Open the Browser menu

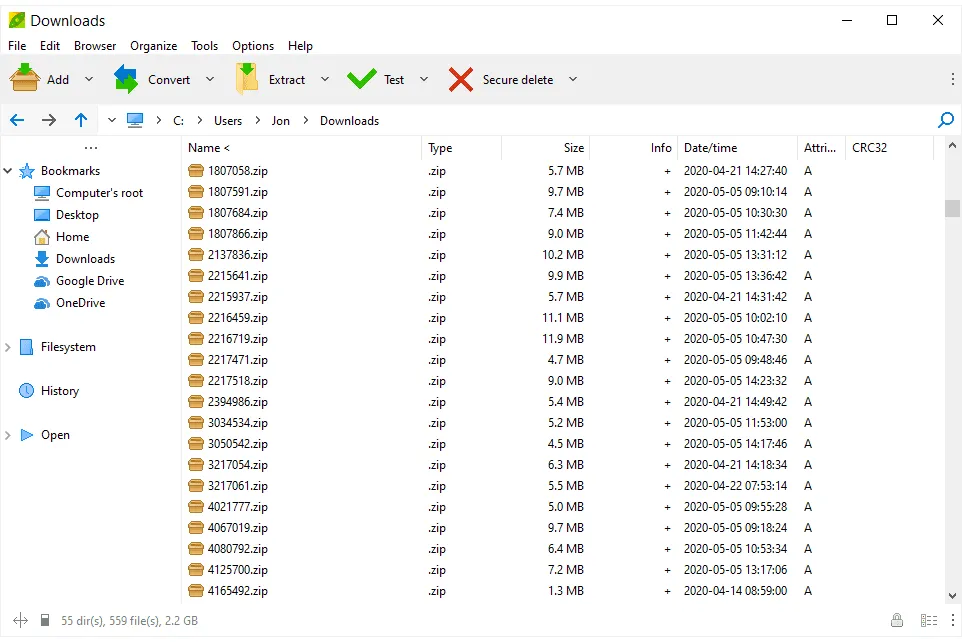tap(95, 45)
